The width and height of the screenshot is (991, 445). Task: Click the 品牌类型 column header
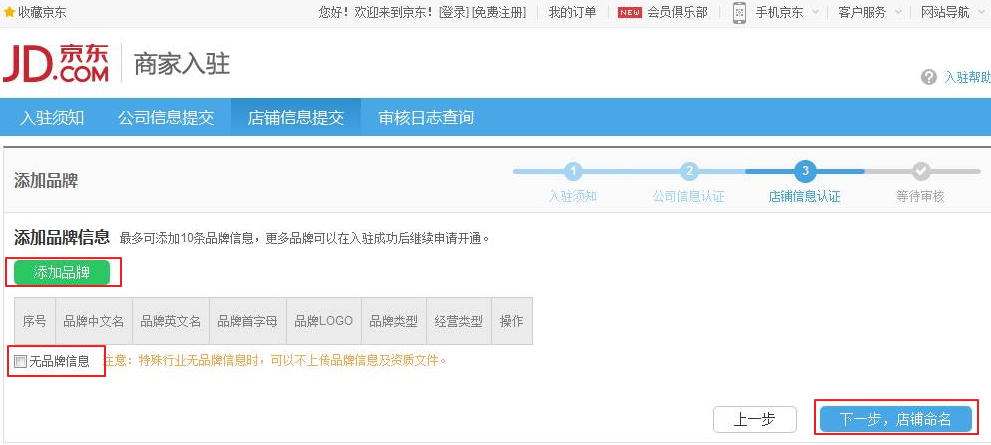click(394, 321)
